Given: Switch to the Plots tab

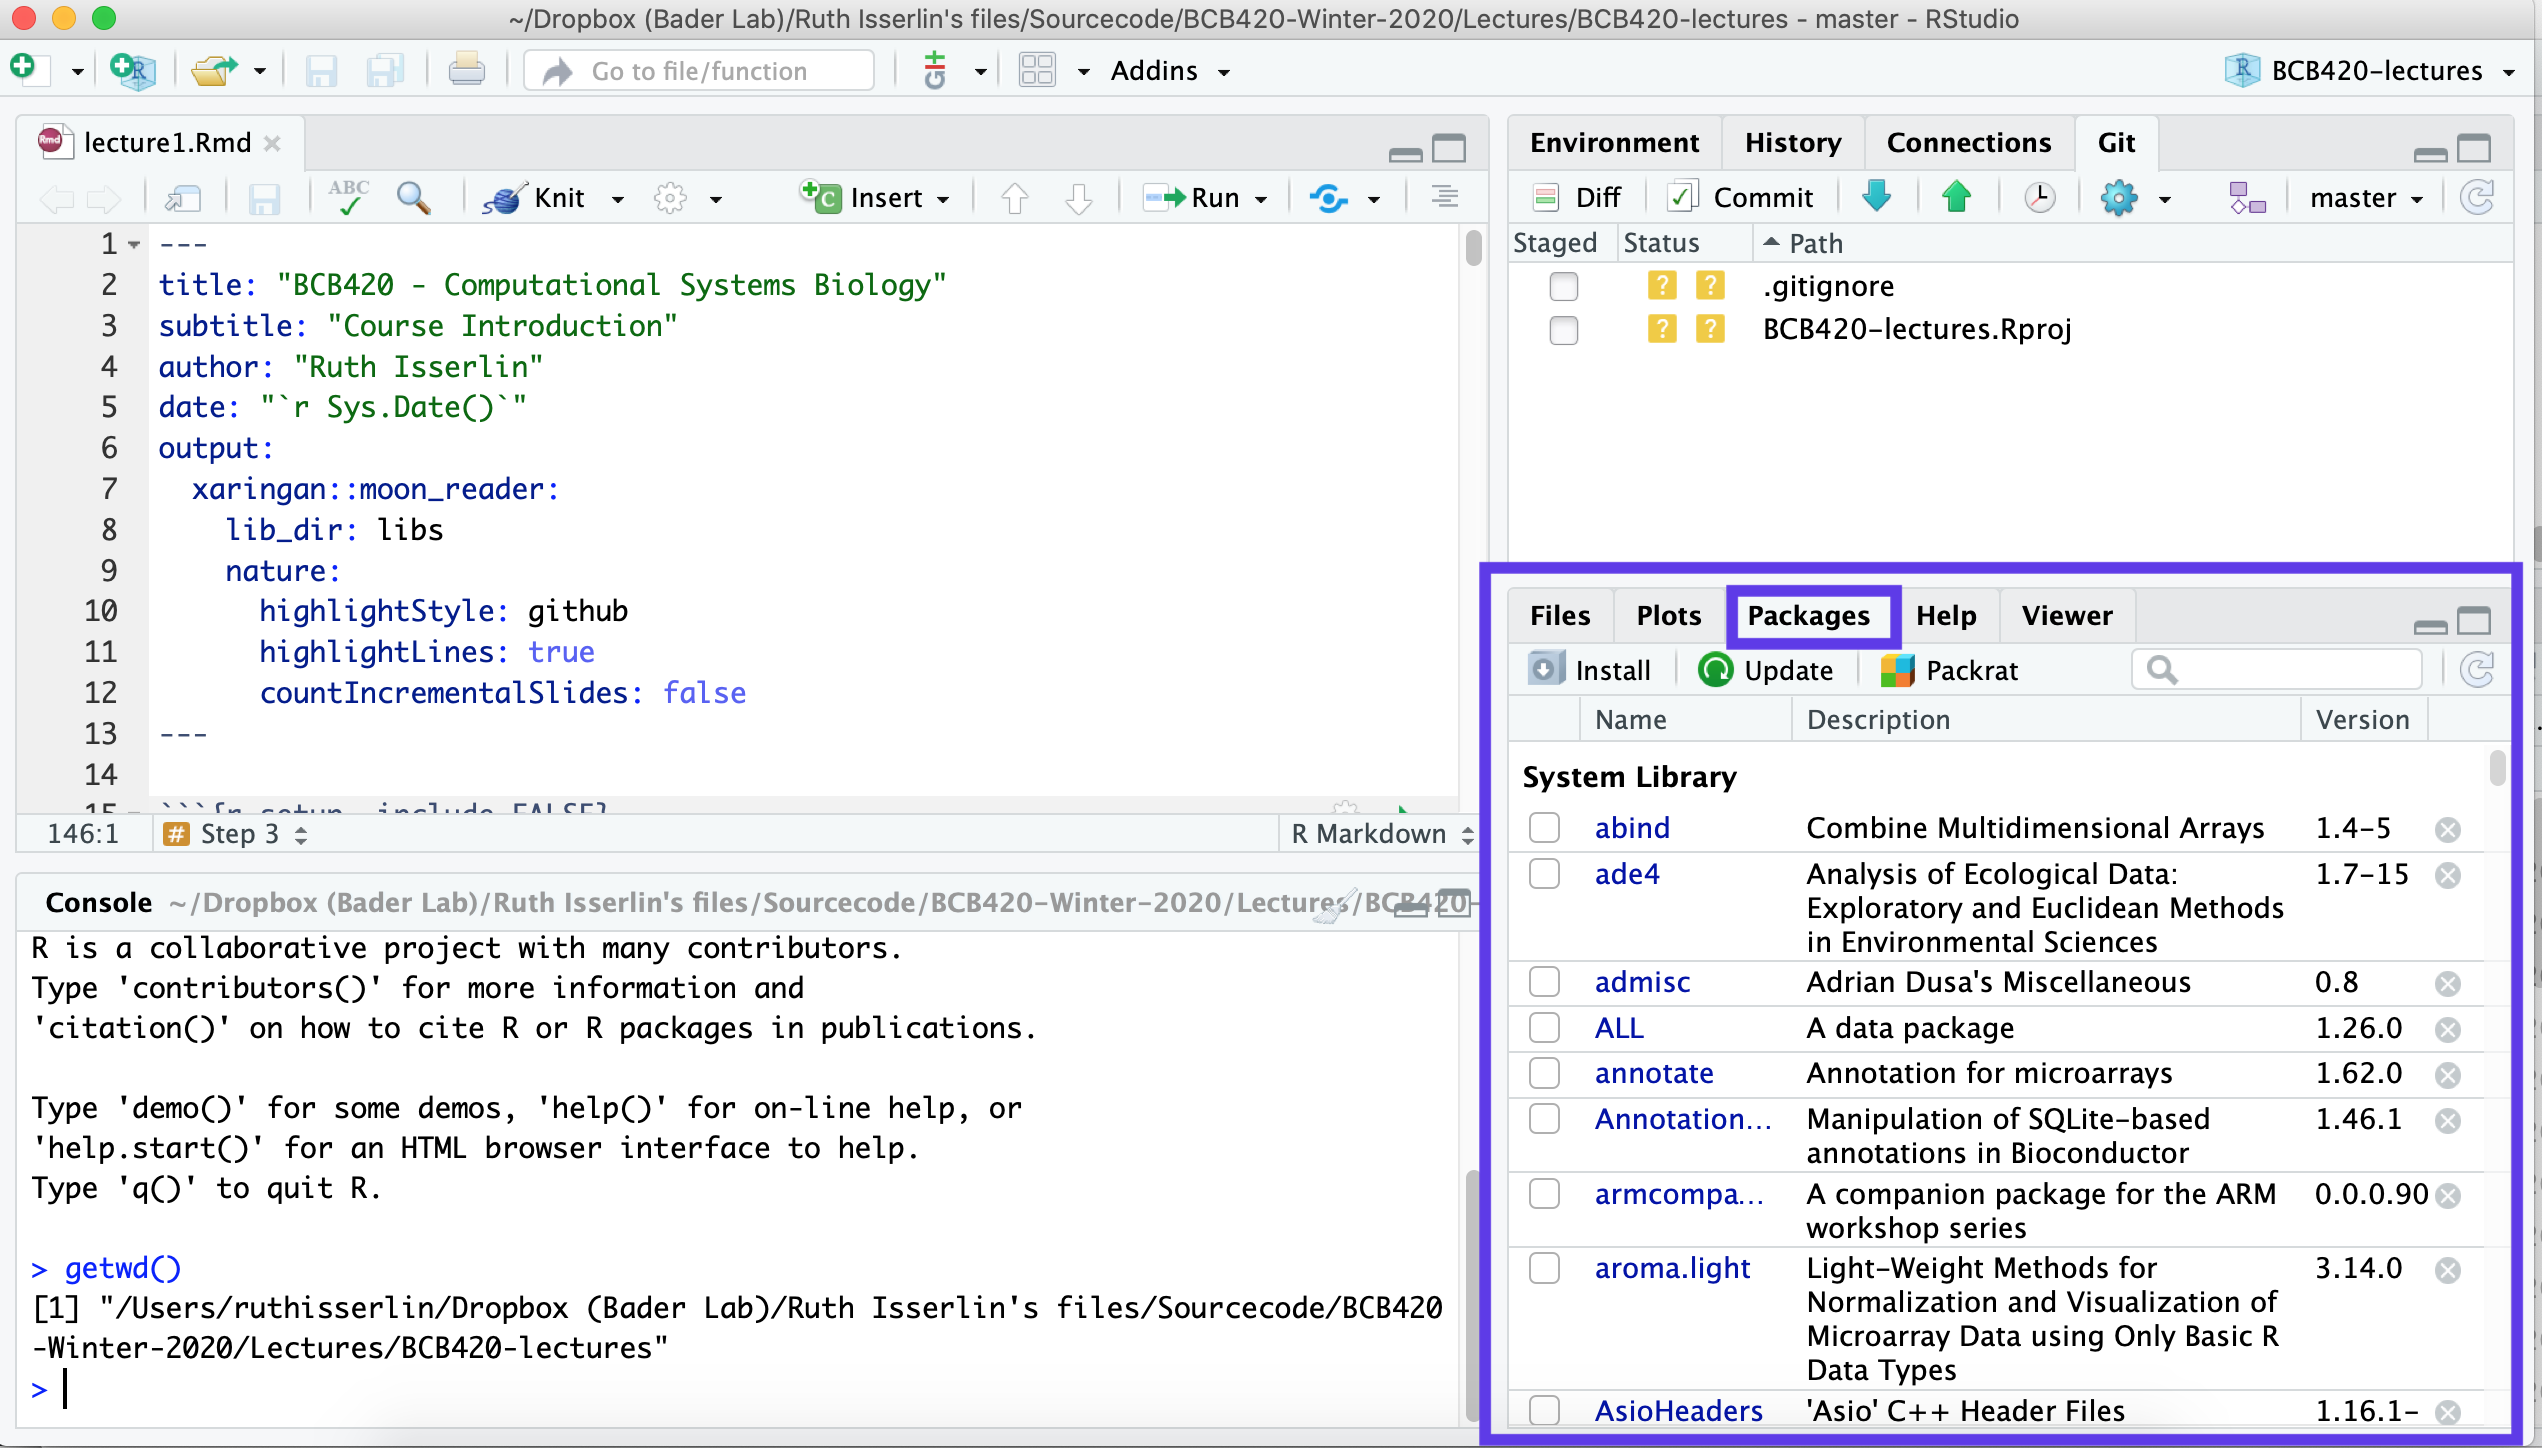Looking at the screenshot, I should (x=1668, y=616).
